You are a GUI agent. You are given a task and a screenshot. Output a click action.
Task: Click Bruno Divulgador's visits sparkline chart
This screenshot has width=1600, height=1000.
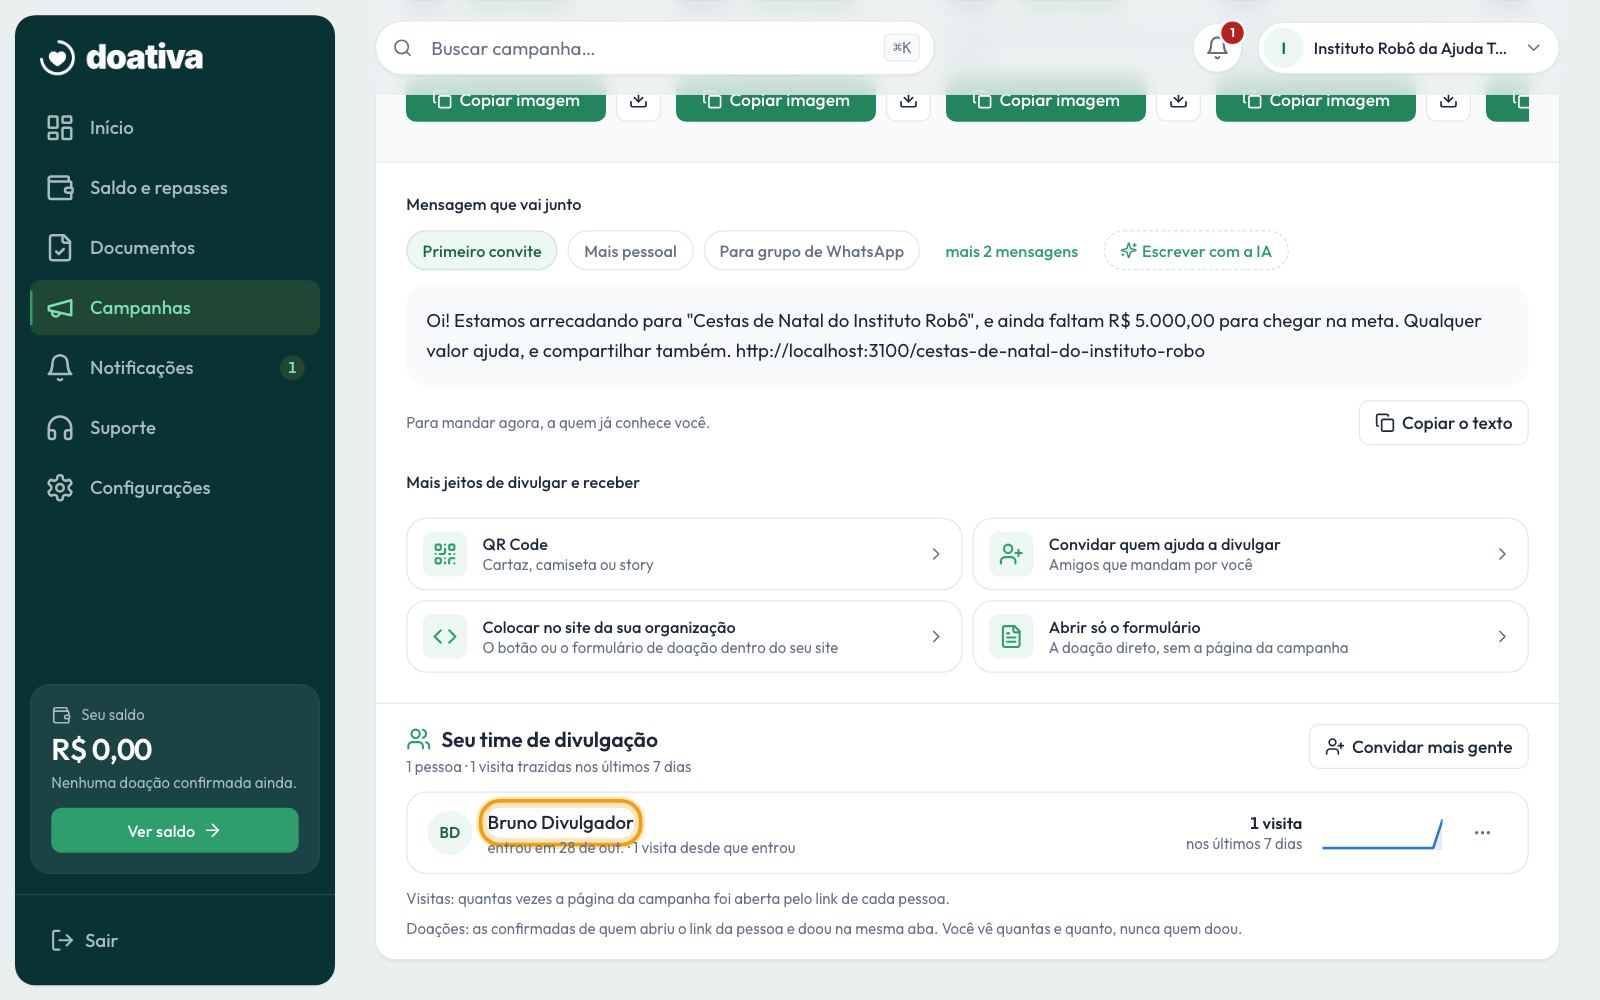pos(1382,833)
